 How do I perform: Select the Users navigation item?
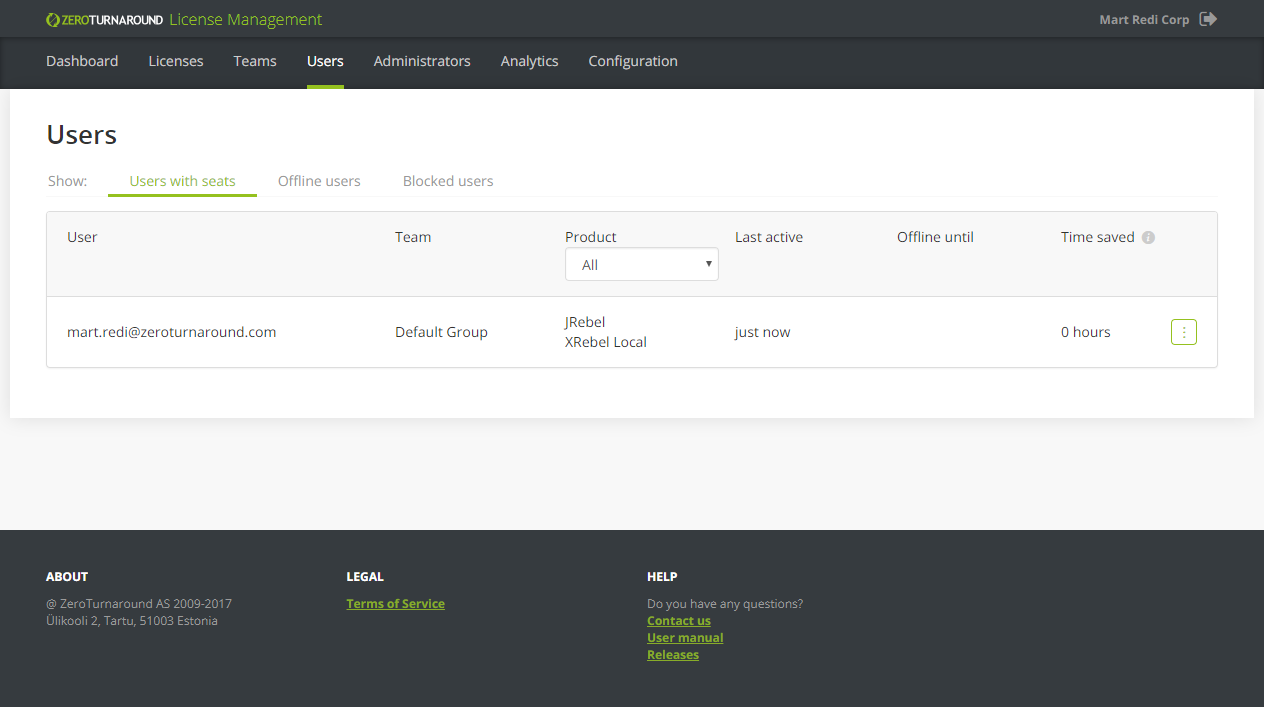click(x=325, y=61)
